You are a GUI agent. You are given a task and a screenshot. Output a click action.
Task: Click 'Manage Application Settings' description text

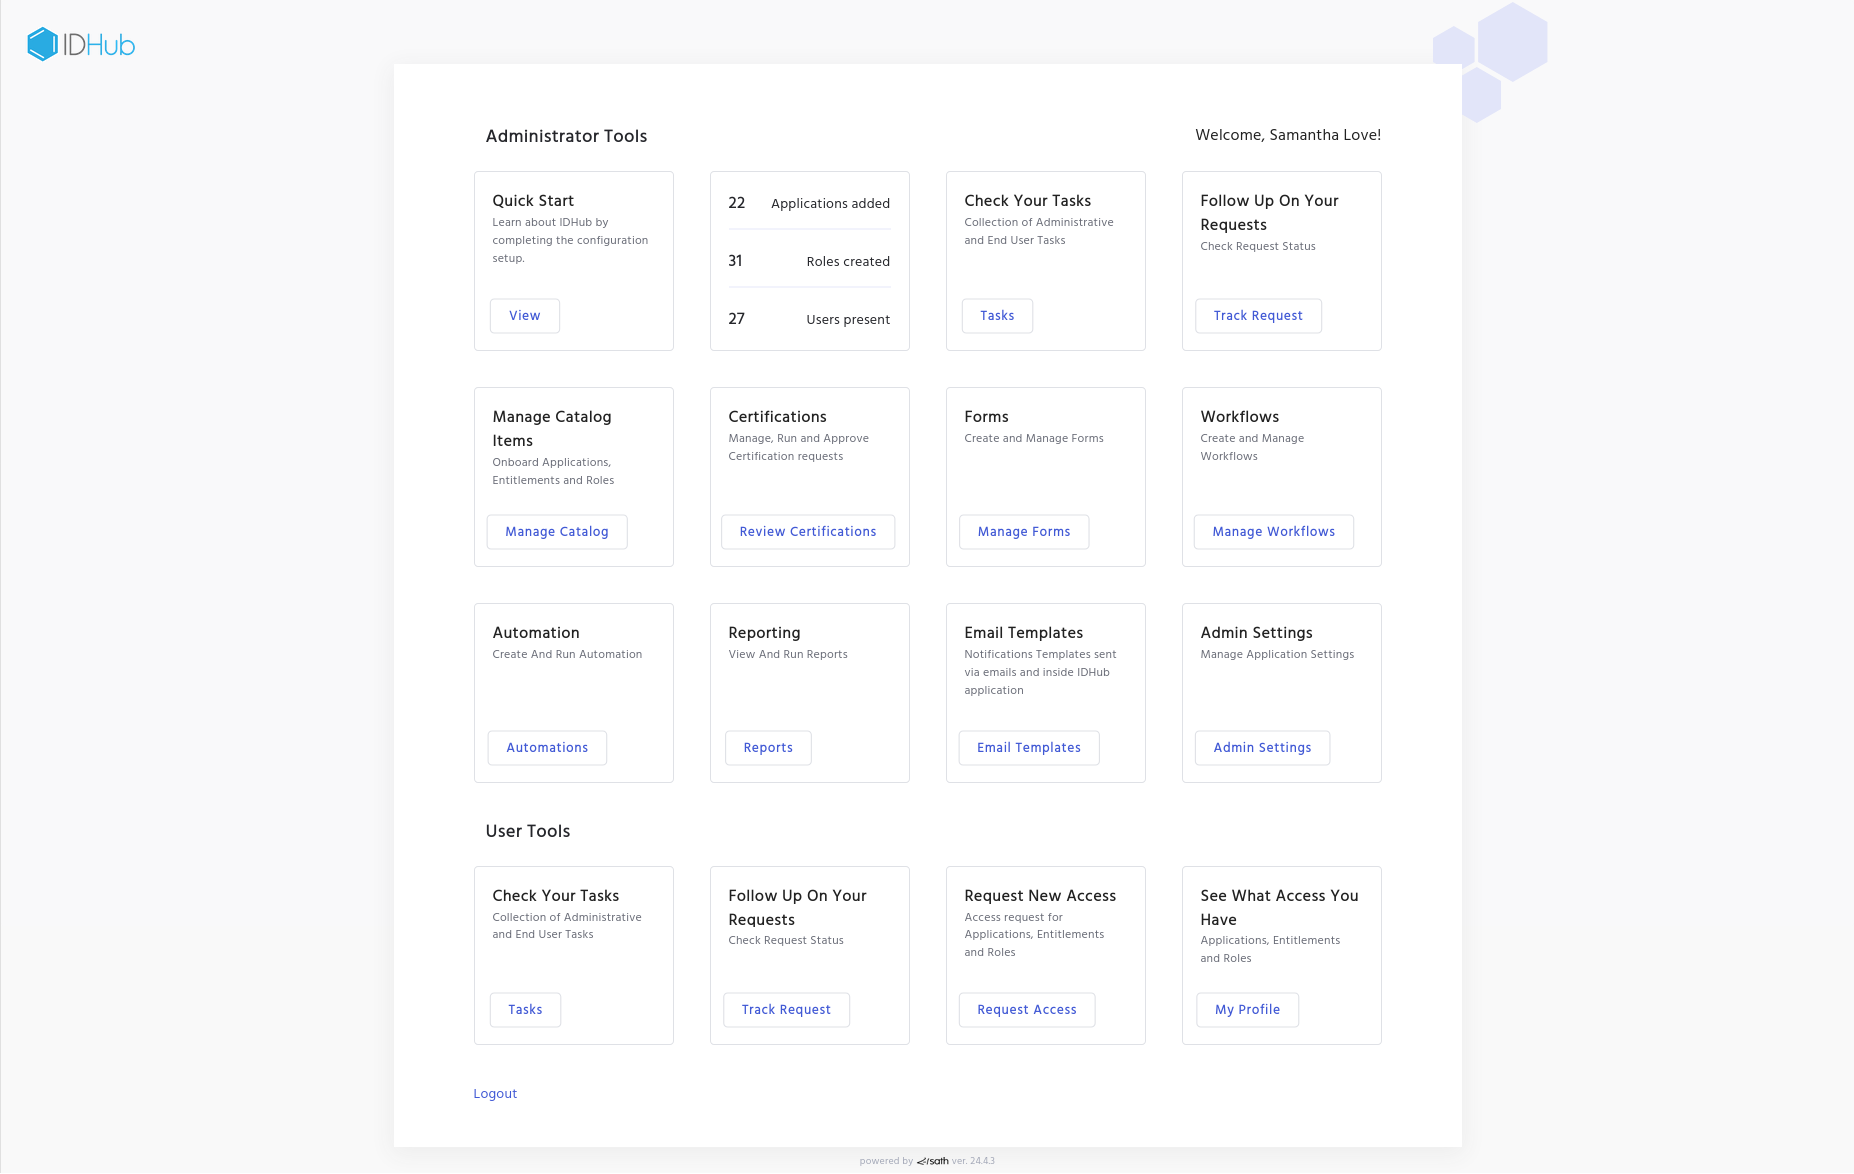pyautogui.click(x=1277, y=654)
